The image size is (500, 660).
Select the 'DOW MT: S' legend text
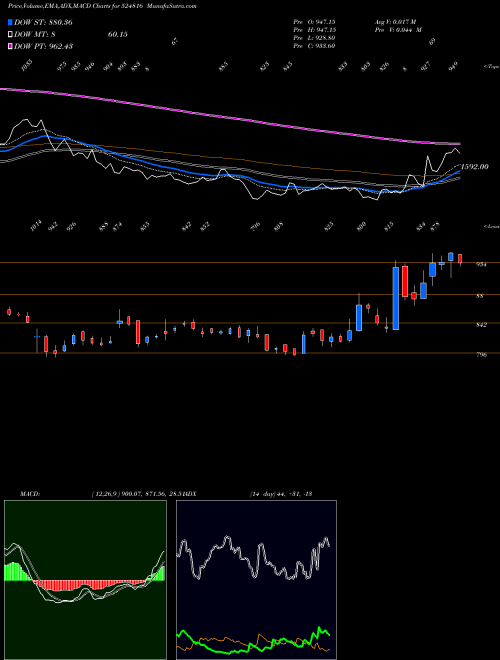tap(35, 35)
